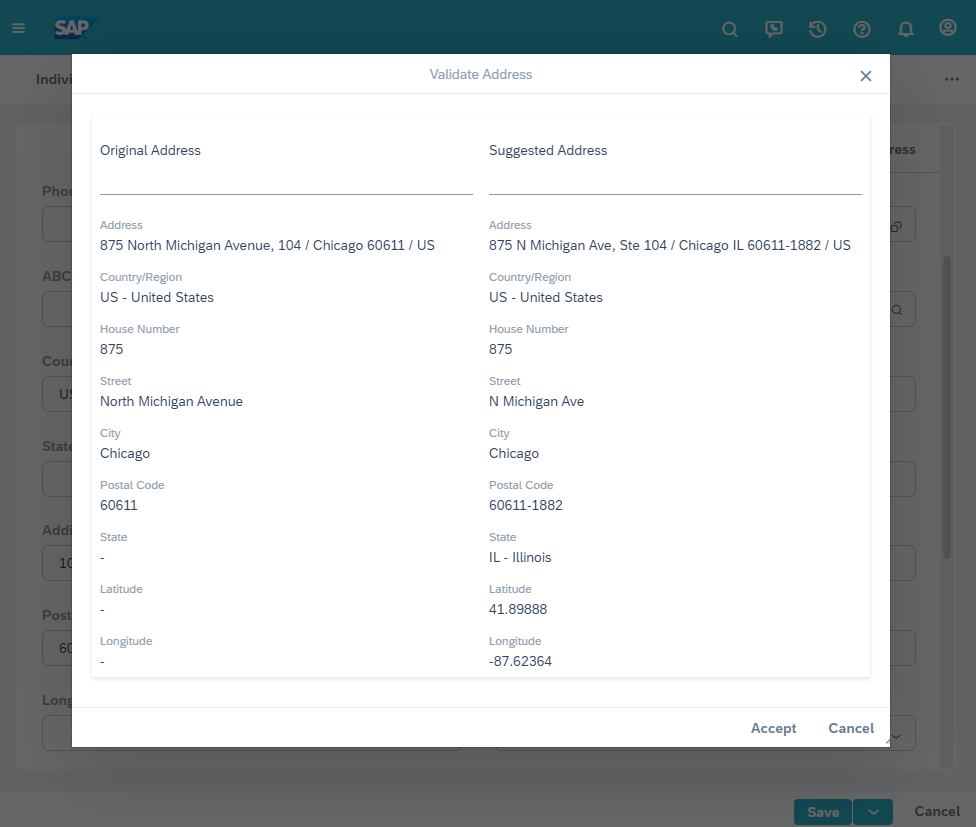Open the three-dot more options menu
This screenshot has width=976, height=827.
[x=951, y=79]
